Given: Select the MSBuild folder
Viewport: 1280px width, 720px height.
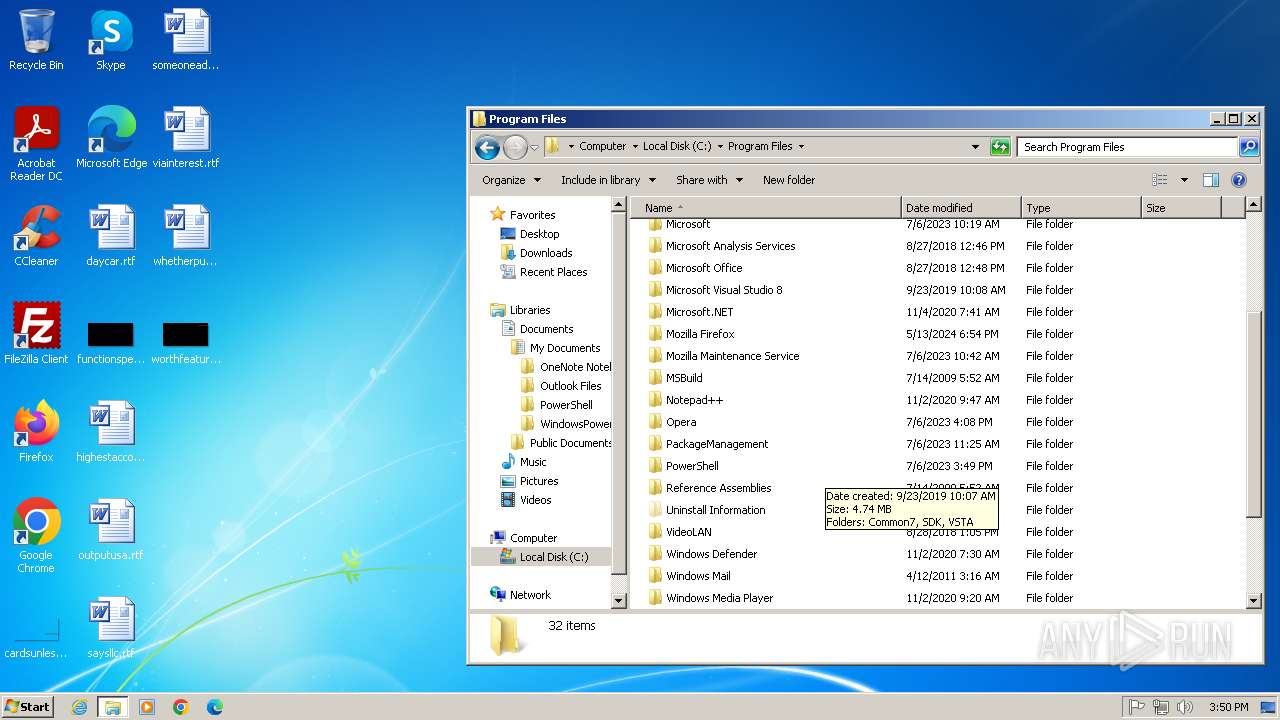Looking at the screenshot, I should (684, 378).
